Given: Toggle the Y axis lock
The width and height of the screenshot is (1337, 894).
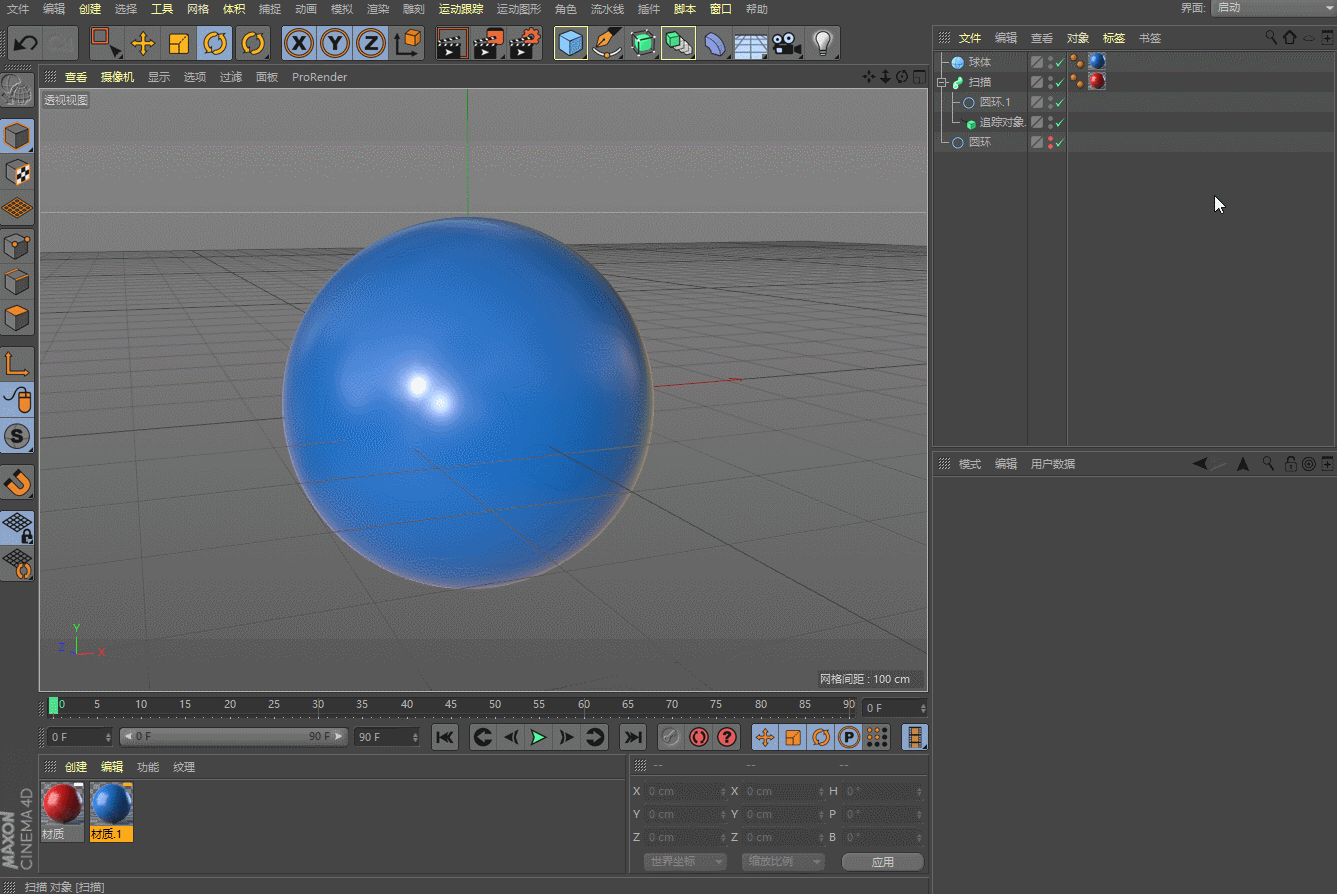Looking at the screenshot, I should [334, 44].
